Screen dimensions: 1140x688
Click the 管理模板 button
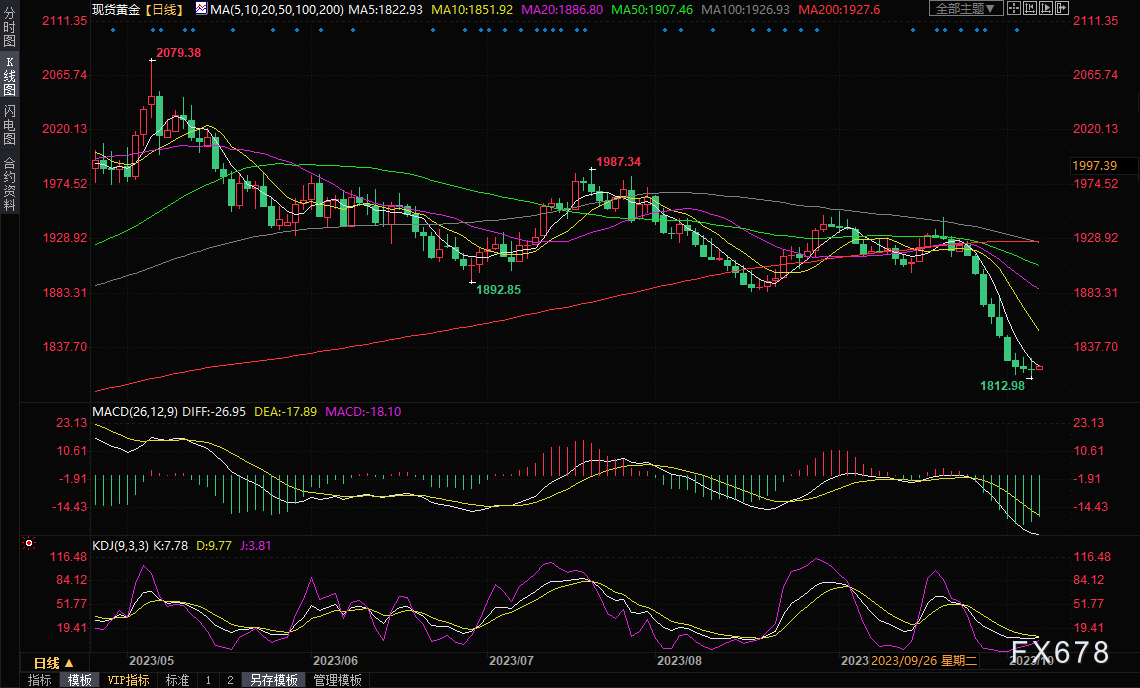point(338,680)
